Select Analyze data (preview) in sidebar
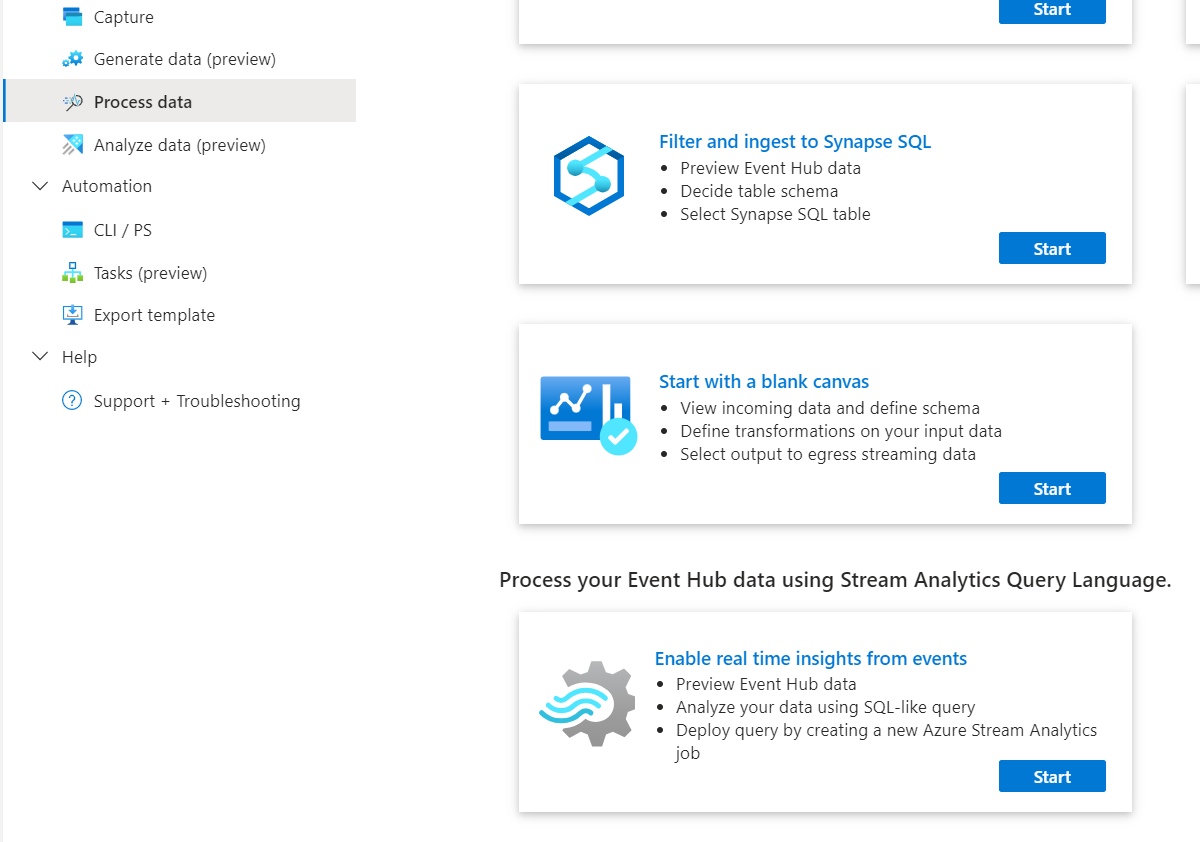Image resolution: width=1200 pixels, height=842 pixels. coord(179,145)
